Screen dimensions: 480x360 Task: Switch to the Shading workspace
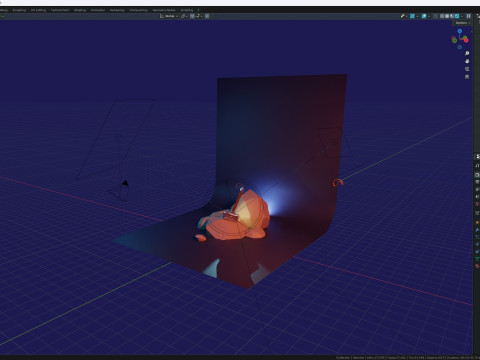click(x=80, y=10)
